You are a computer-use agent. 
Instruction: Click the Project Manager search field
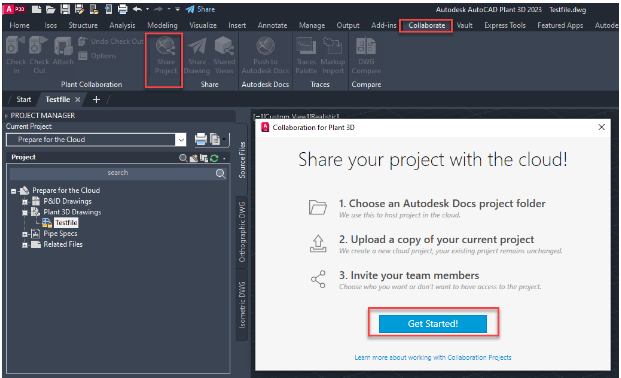point(118,173)
